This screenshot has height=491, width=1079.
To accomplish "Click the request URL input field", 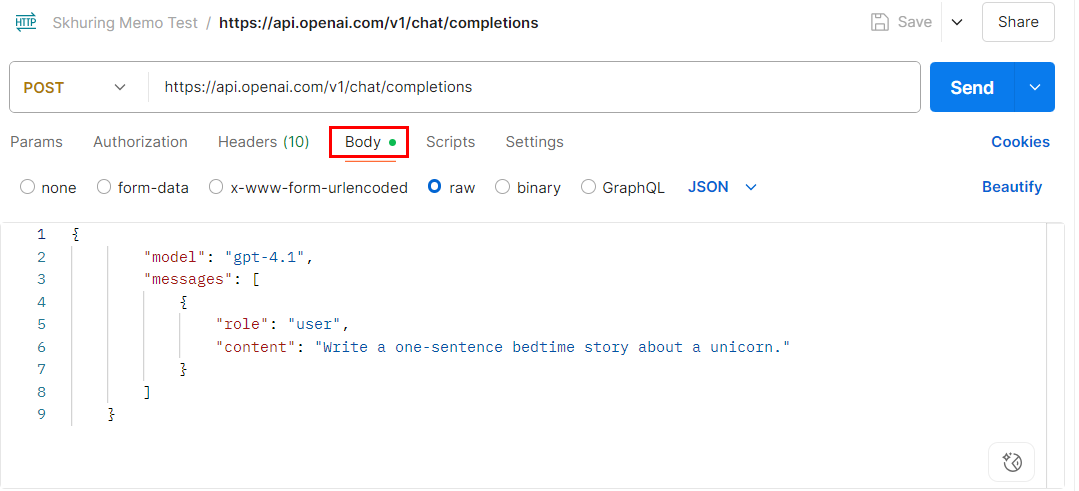I will pos(533,87).
